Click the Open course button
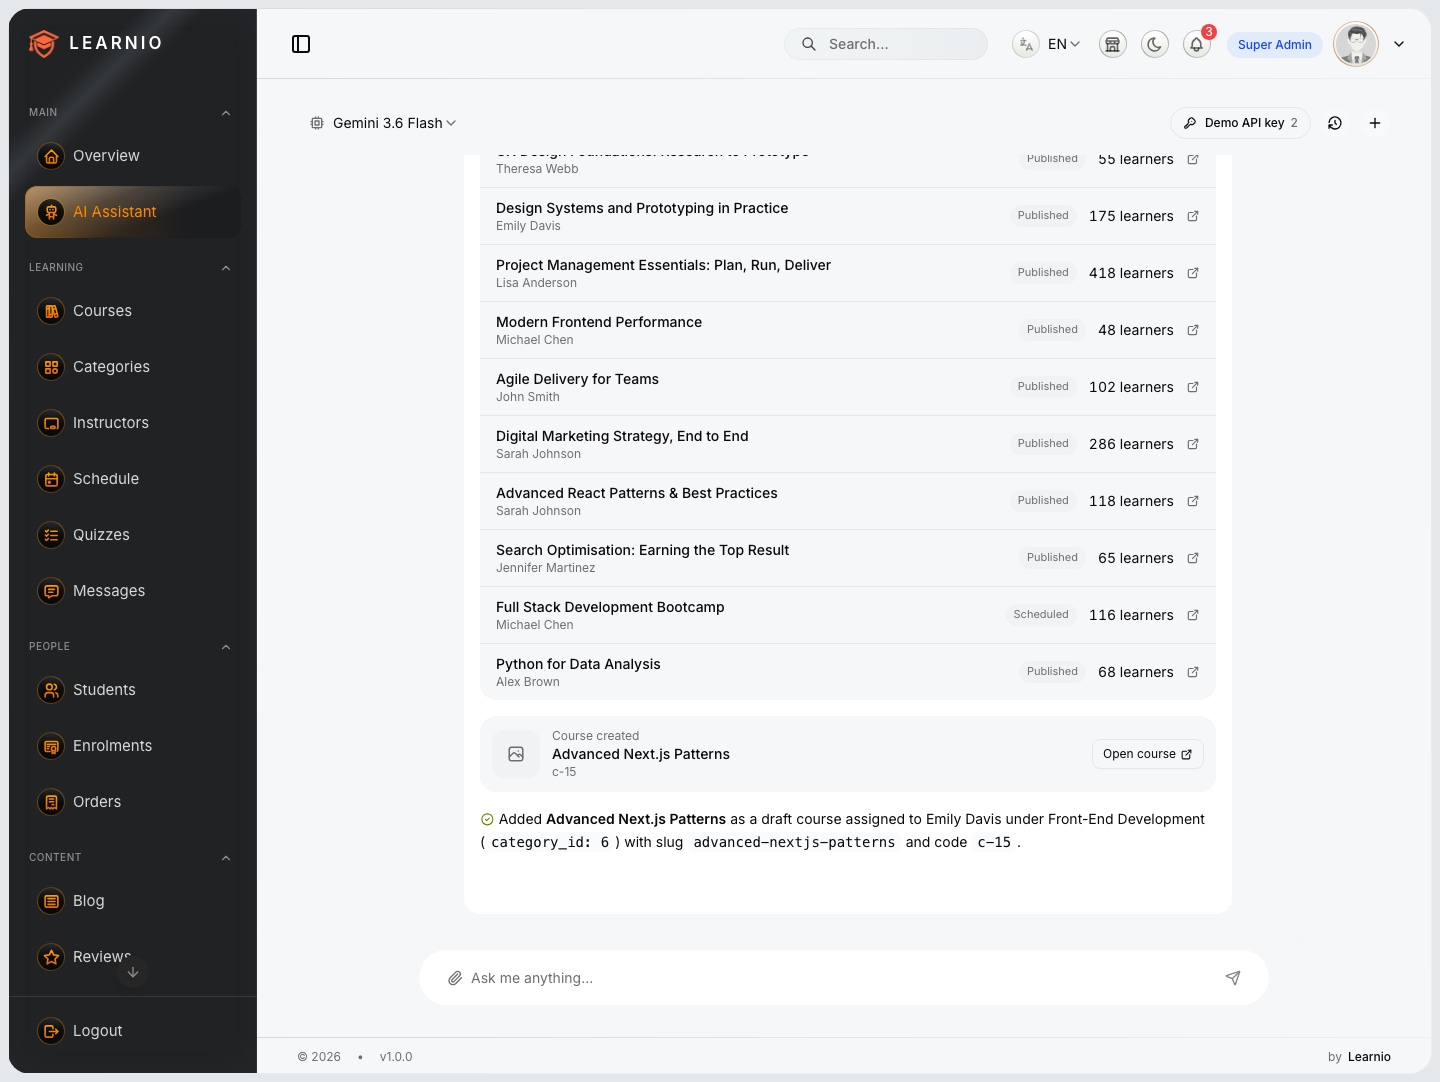Image resolution: width=1440 pixels, height=1082 pixels. point(1147,754)
